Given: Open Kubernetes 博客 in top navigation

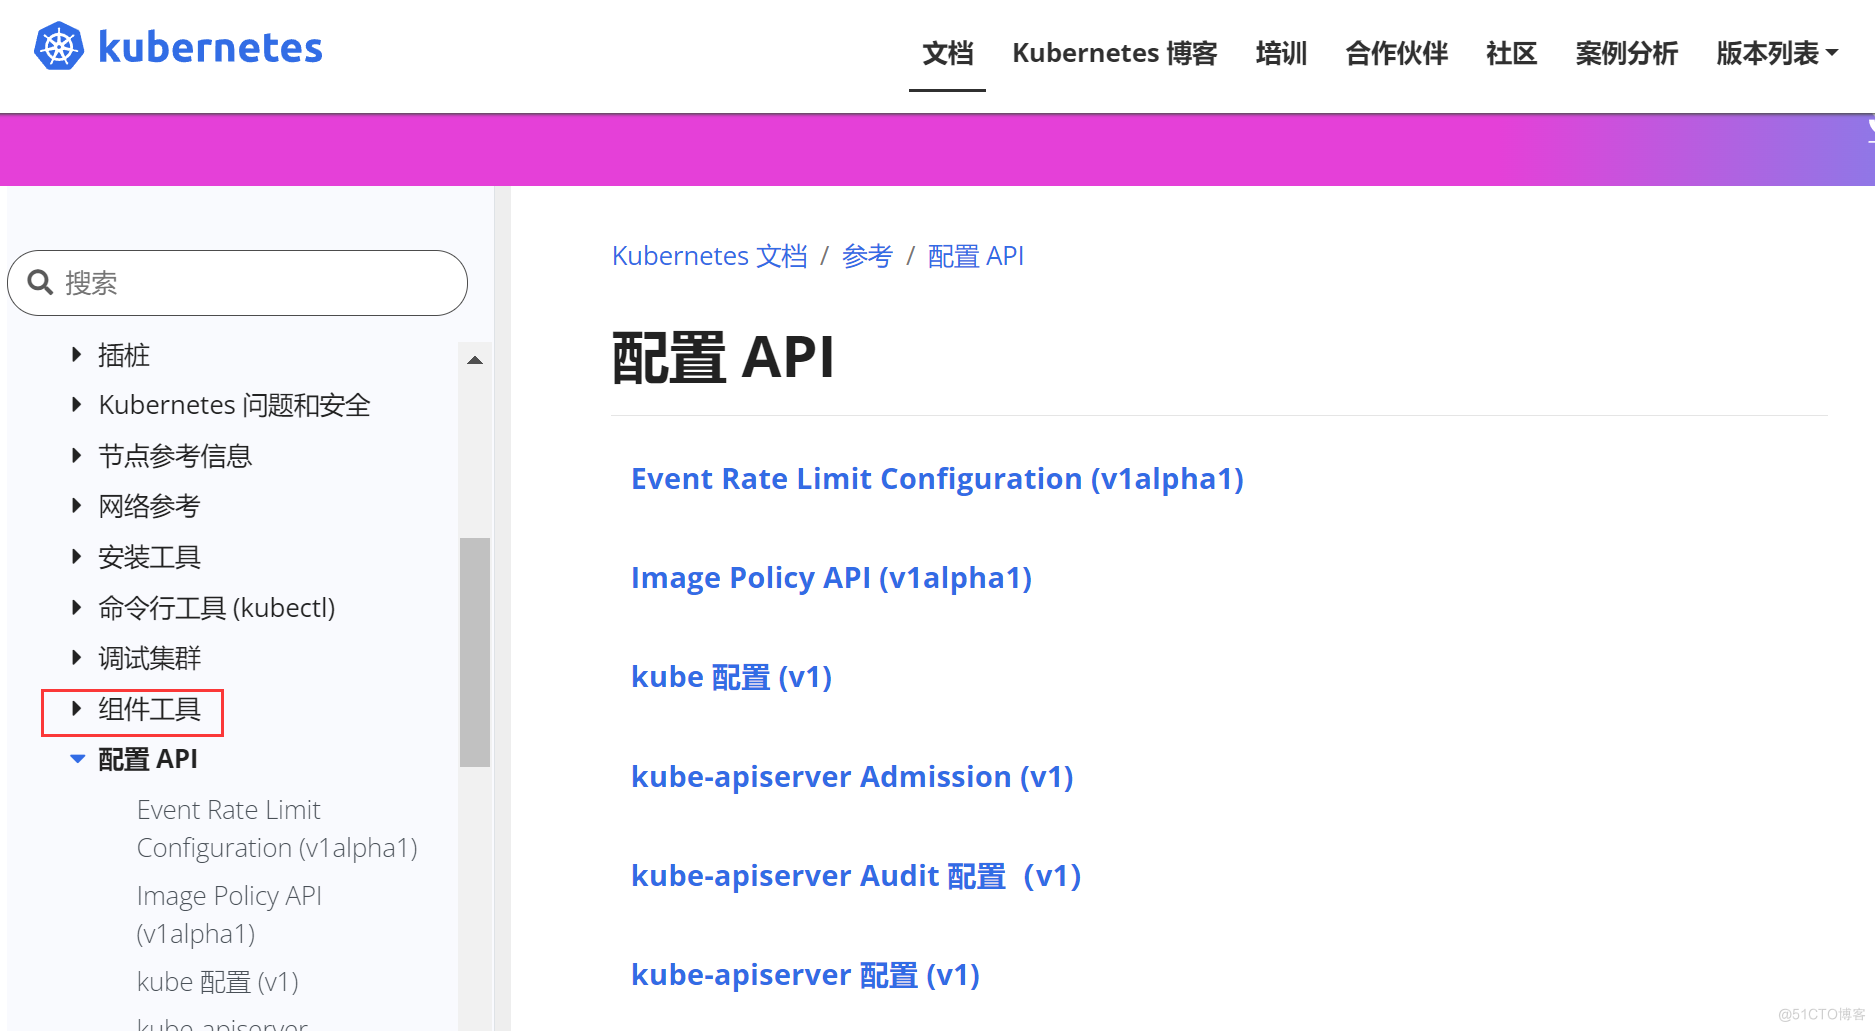Looking at the screenshot, I should [1114, 53].
